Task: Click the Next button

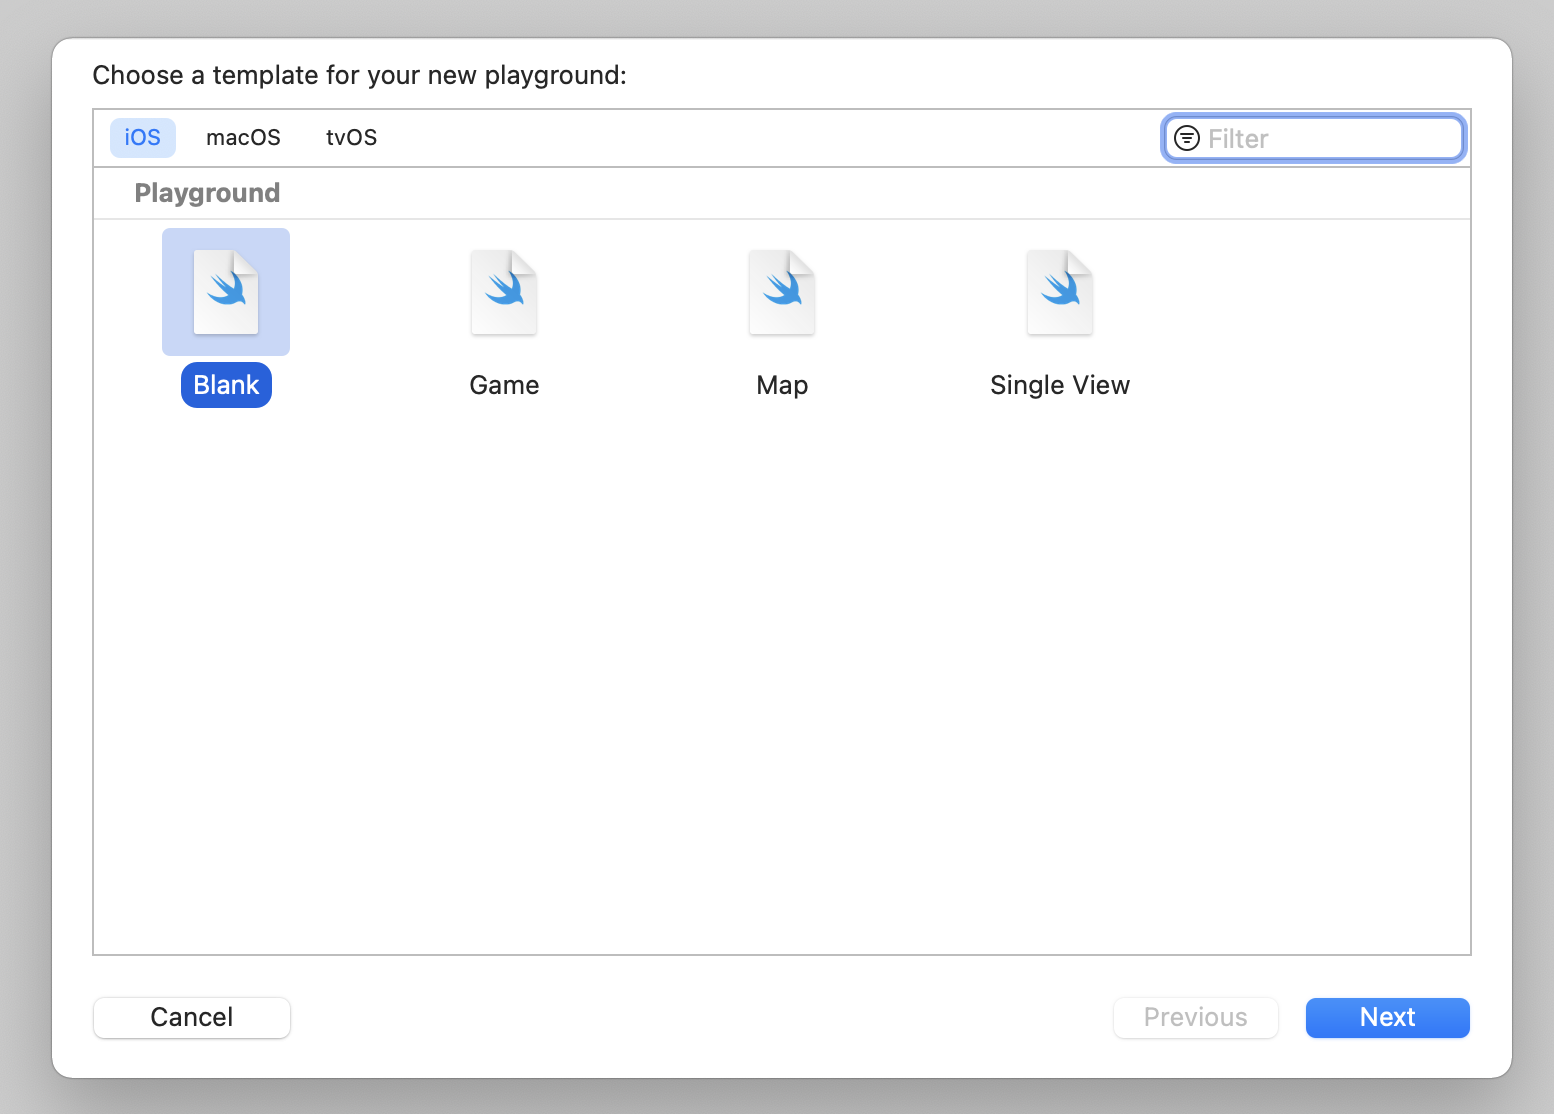Action: [x=1388, y=1018]
